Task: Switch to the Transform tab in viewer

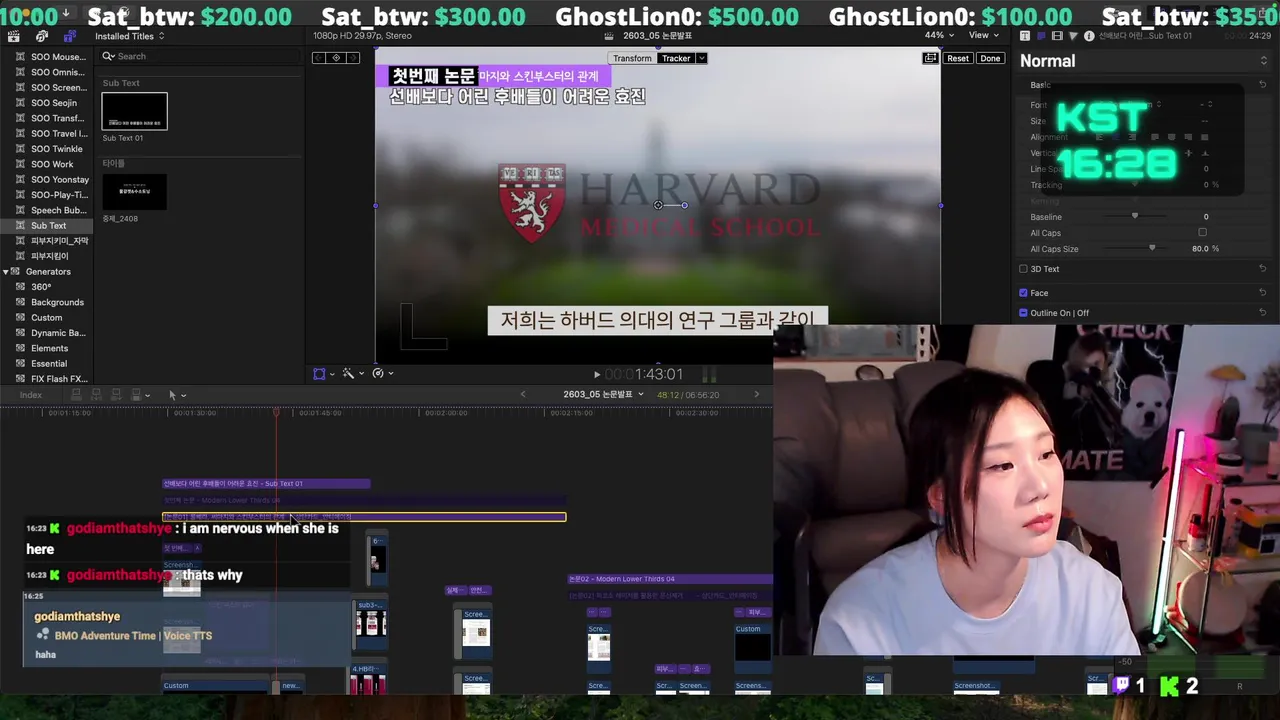Action: pyautogui.click(x=632, y=58)
